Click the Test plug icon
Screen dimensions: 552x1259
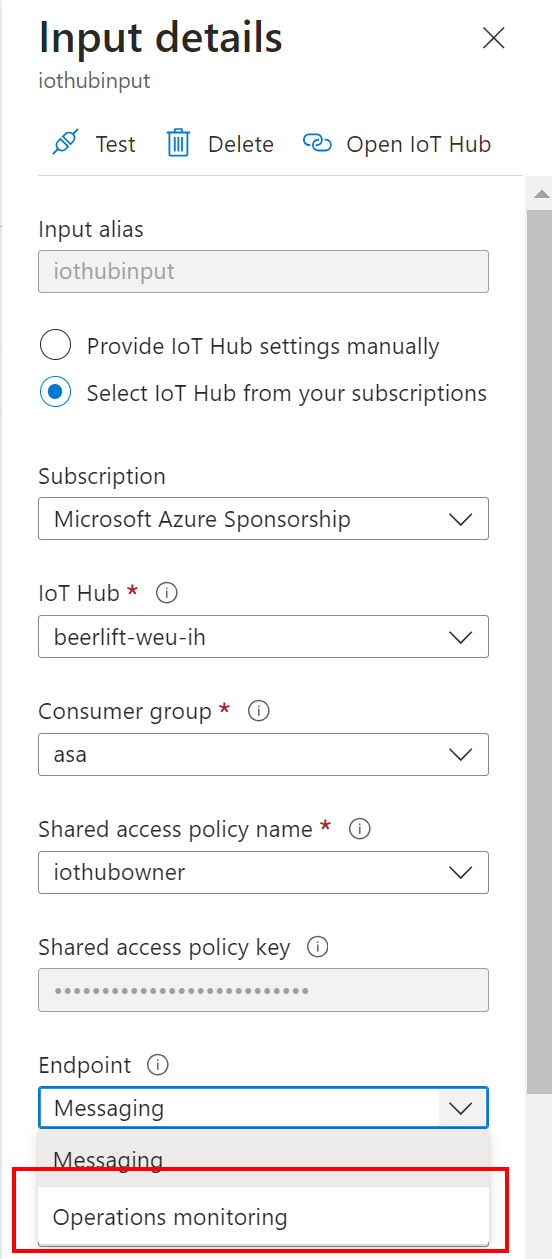pyautogui.click(x=65, y=143)
